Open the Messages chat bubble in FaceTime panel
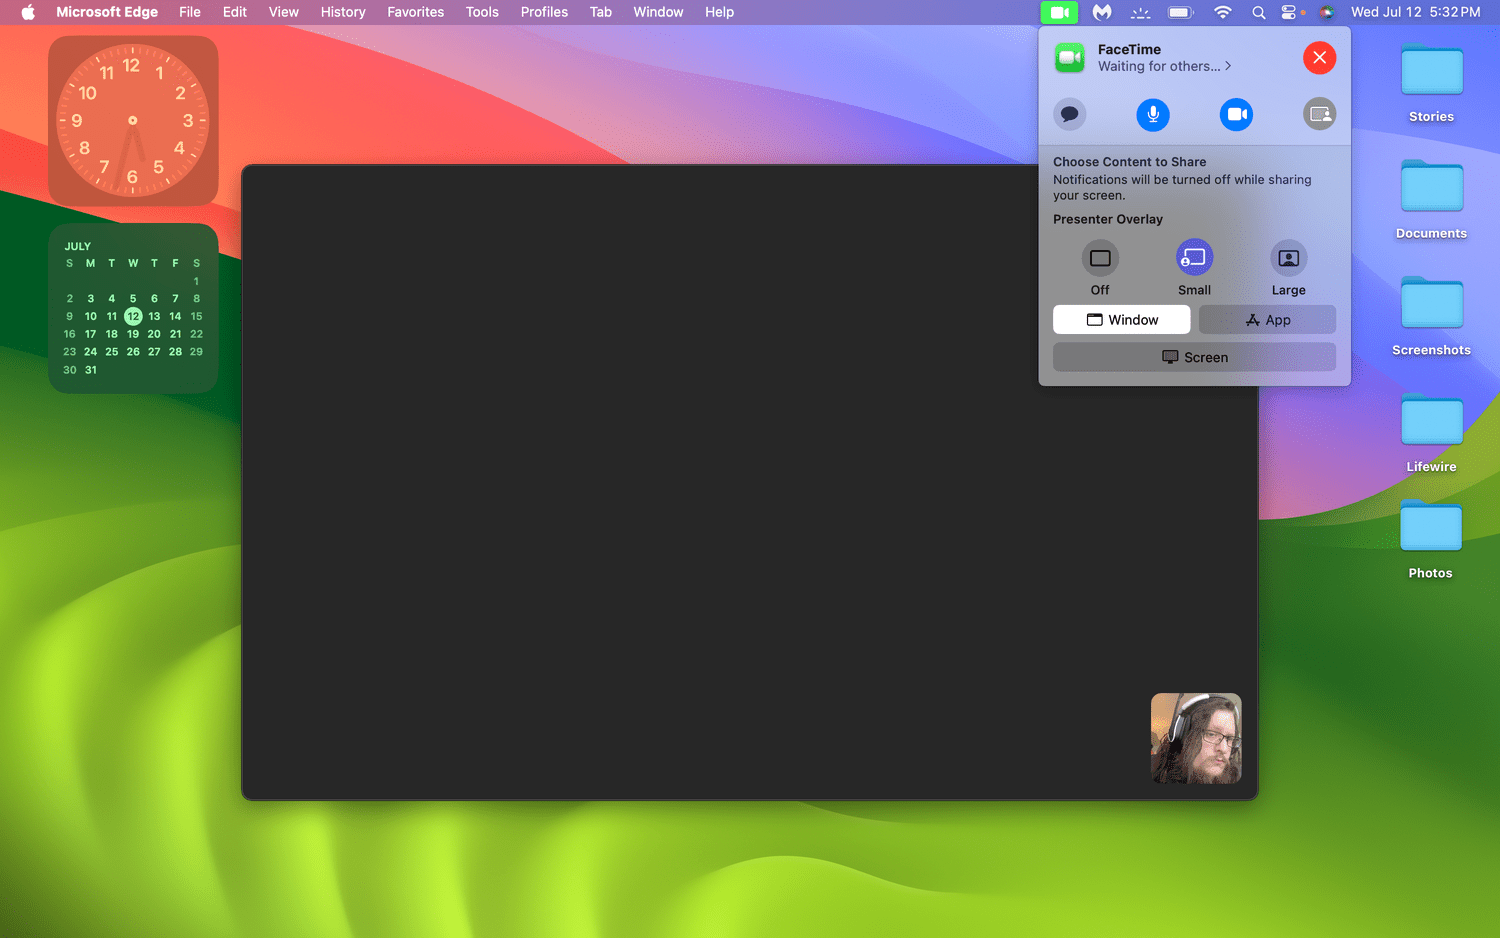 tap(1069, 114)
